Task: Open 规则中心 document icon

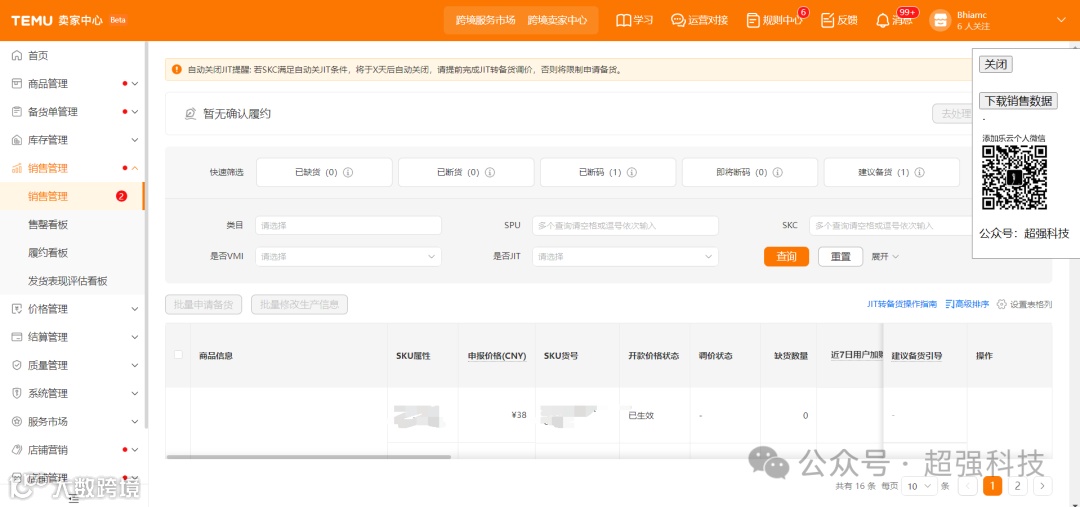Action: click(x=754, y=20)
